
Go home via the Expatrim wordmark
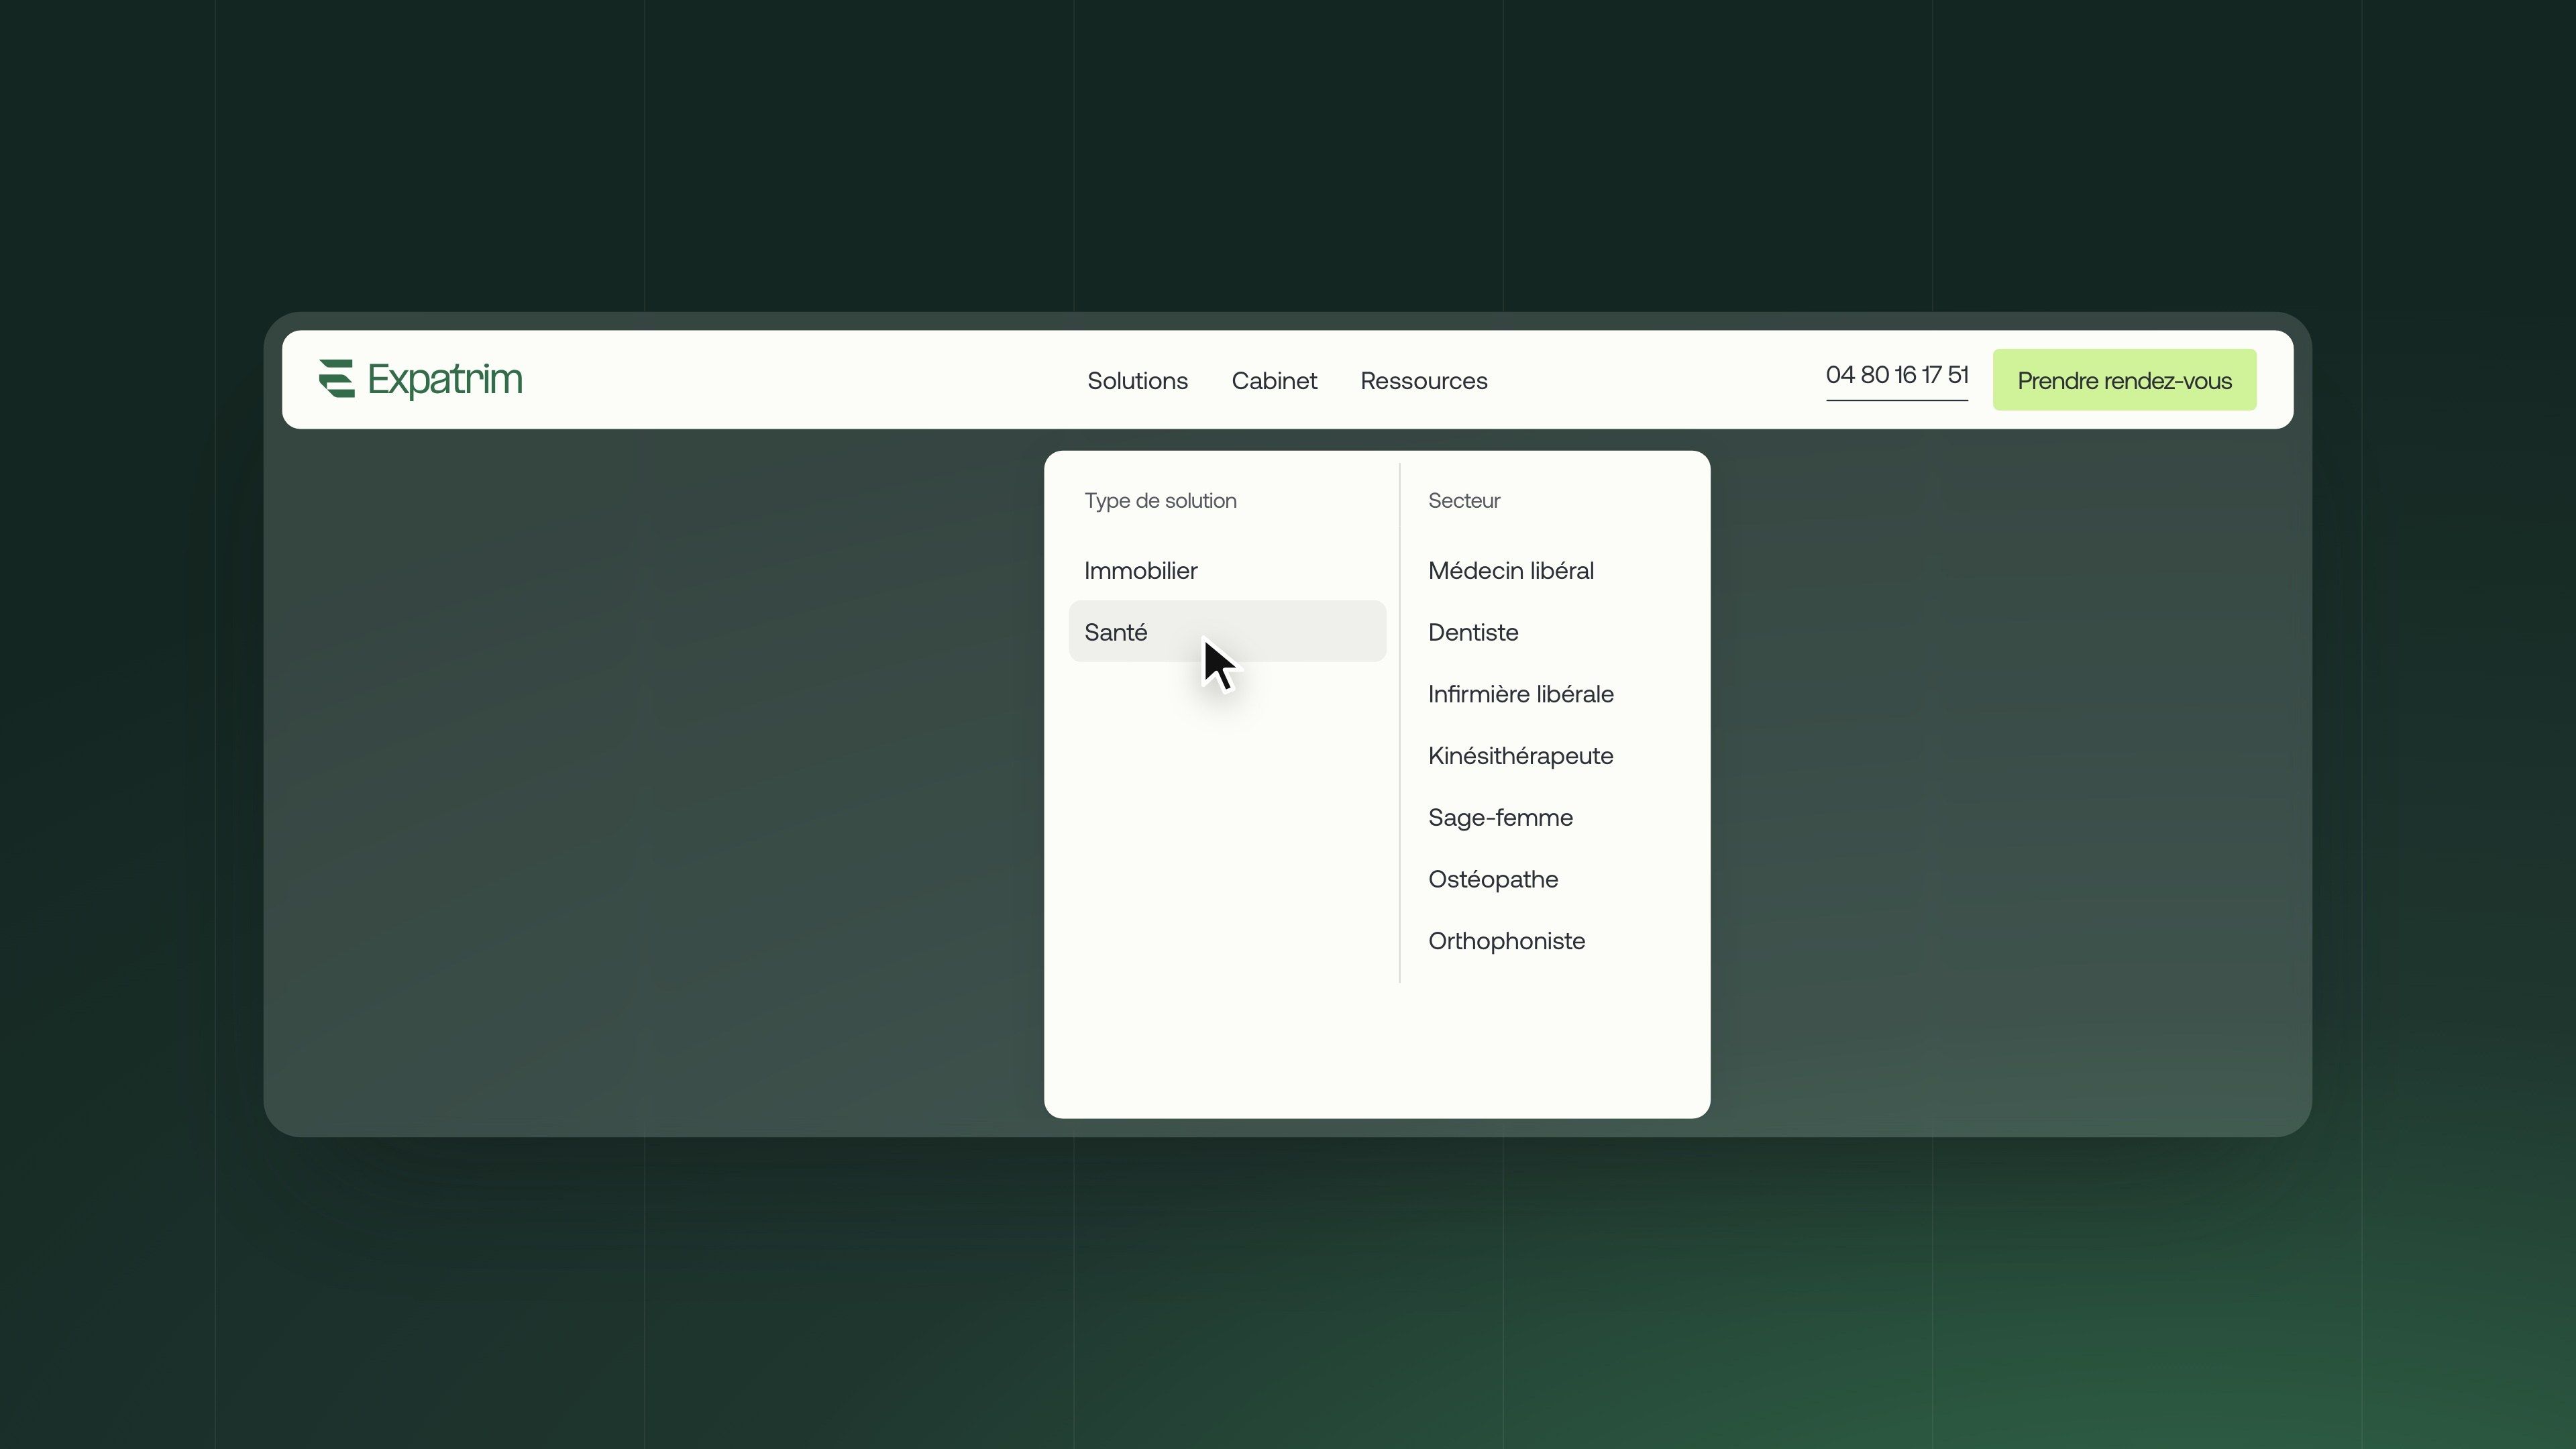pyautogui.click(x=445, y=380)
